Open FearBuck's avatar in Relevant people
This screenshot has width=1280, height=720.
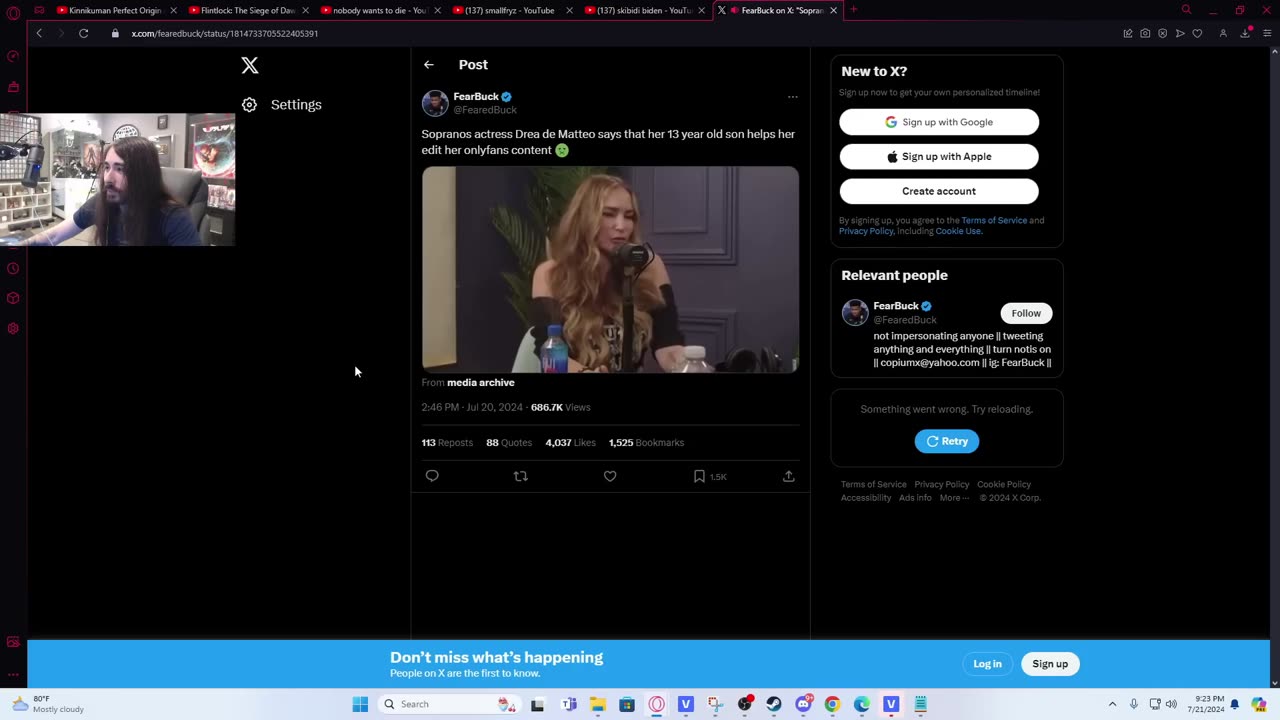coord(855,313)
